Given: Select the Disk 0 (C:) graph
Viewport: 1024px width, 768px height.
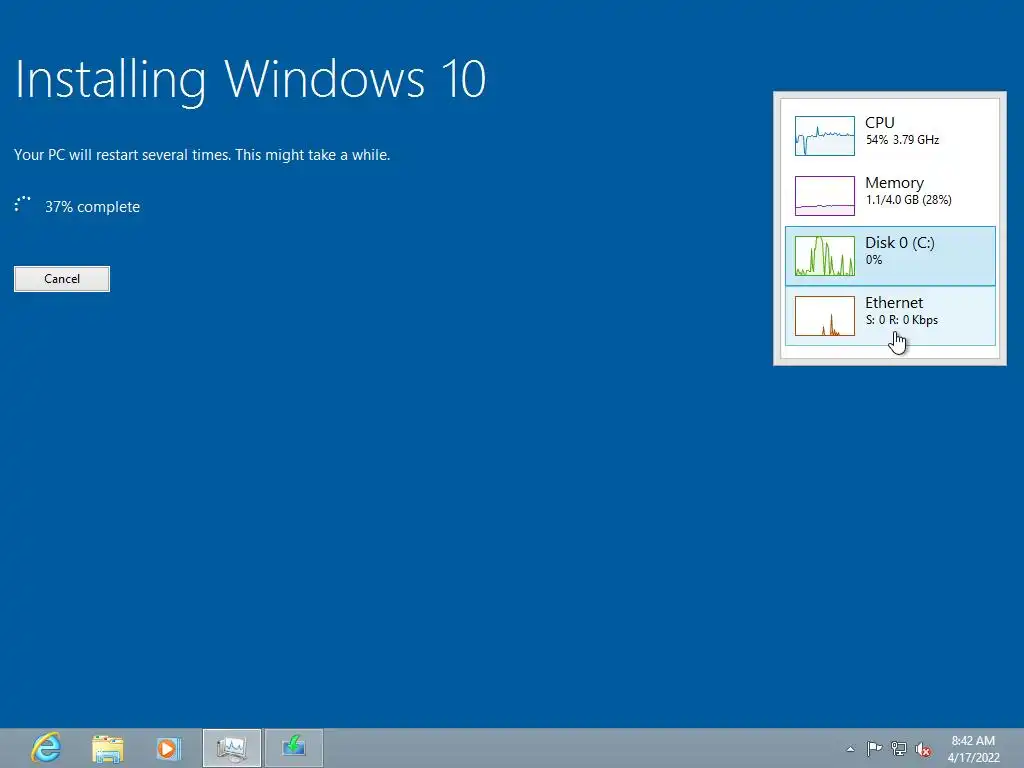Looking at the screenshot, I should (x=825, y=256).
